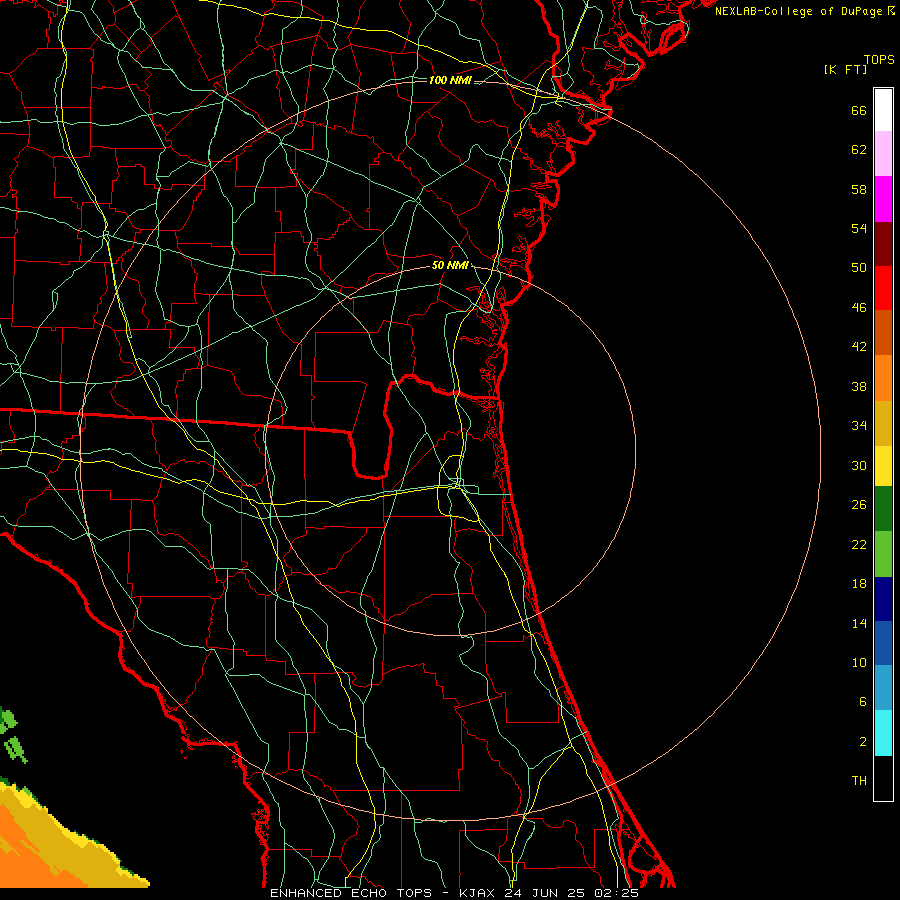
Task: Click the legend value "2"
Action: click(x=862, y=742)
